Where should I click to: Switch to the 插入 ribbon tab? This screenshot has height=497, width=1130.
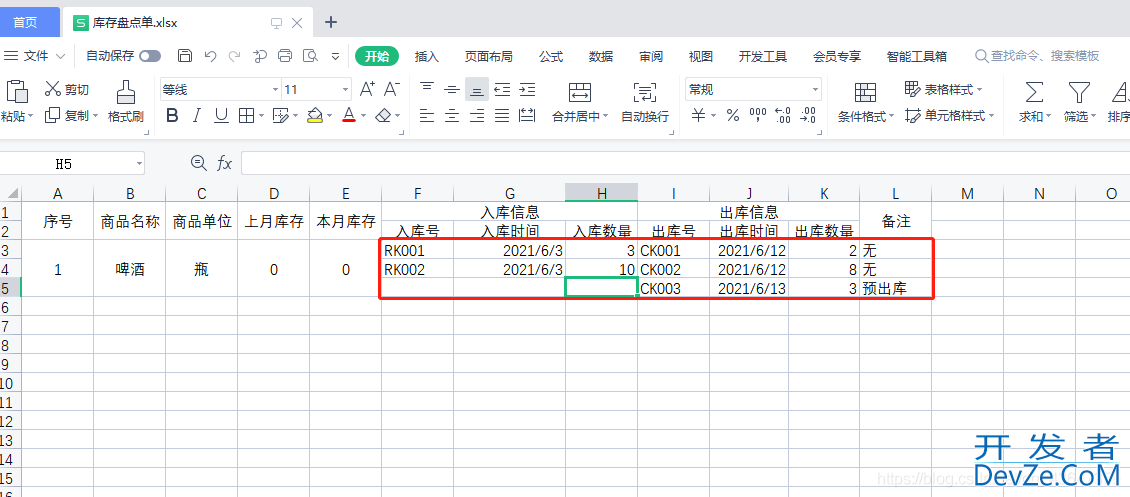(427, 56)
